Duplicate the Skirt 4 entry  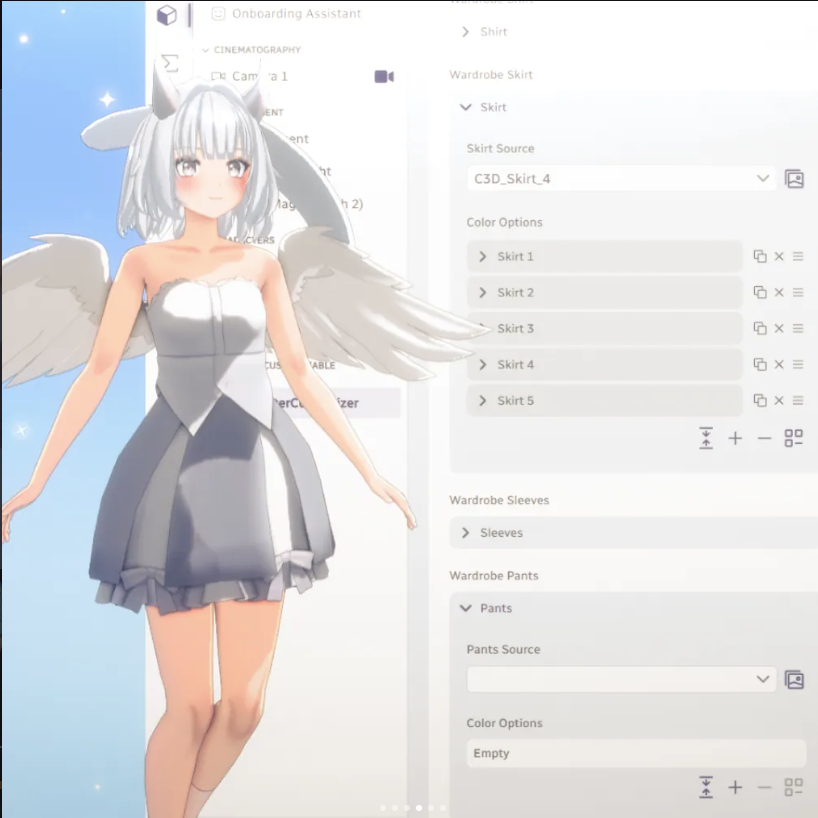click(x=760, y=364)
